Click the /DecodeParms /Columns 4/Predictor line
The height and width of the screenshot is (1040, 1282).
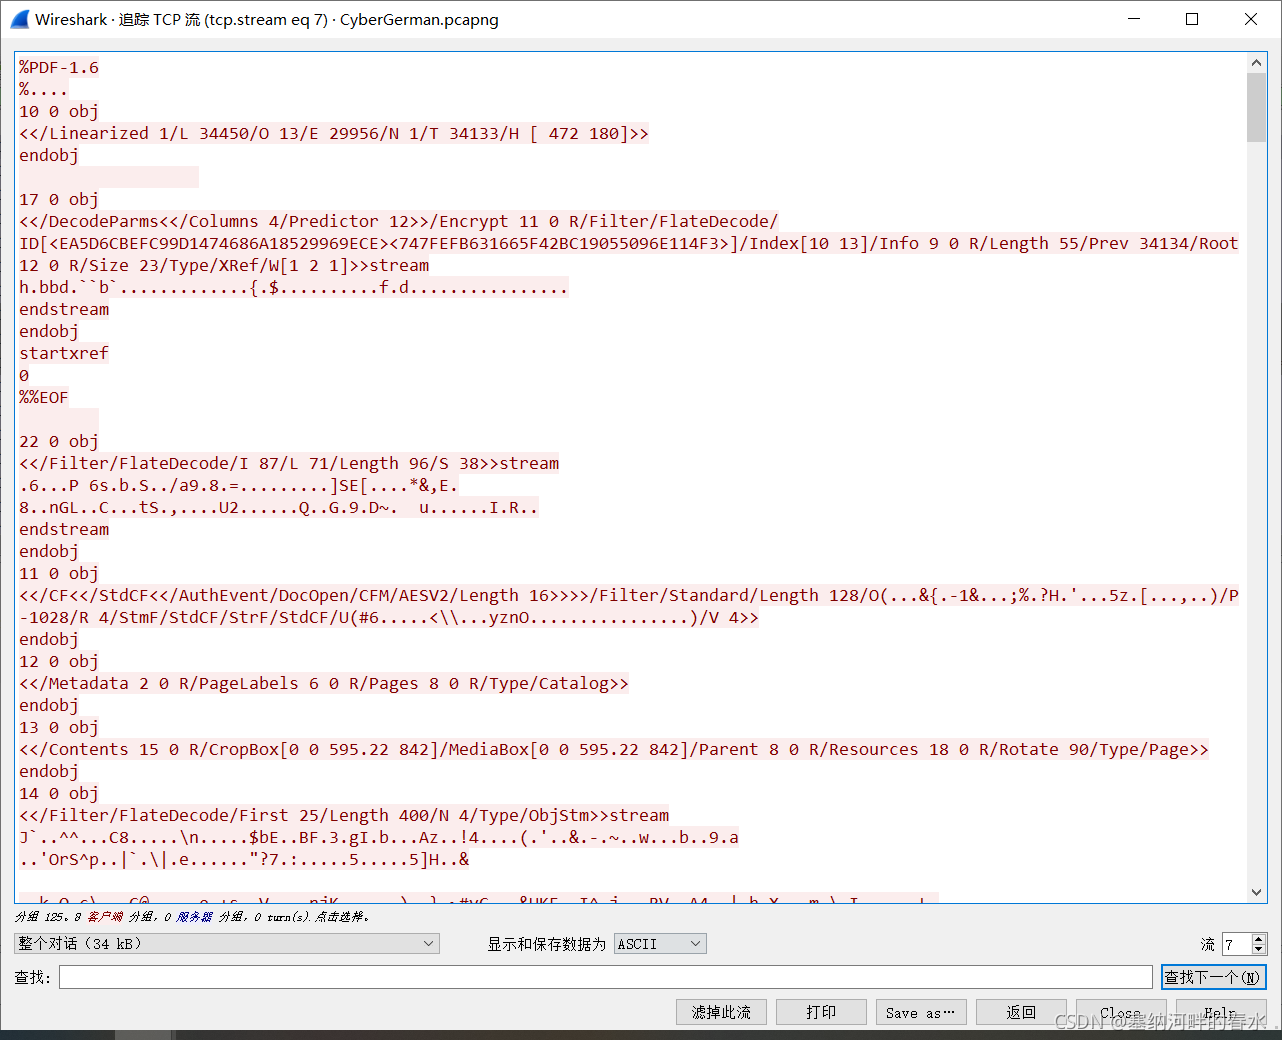[399, 221]
